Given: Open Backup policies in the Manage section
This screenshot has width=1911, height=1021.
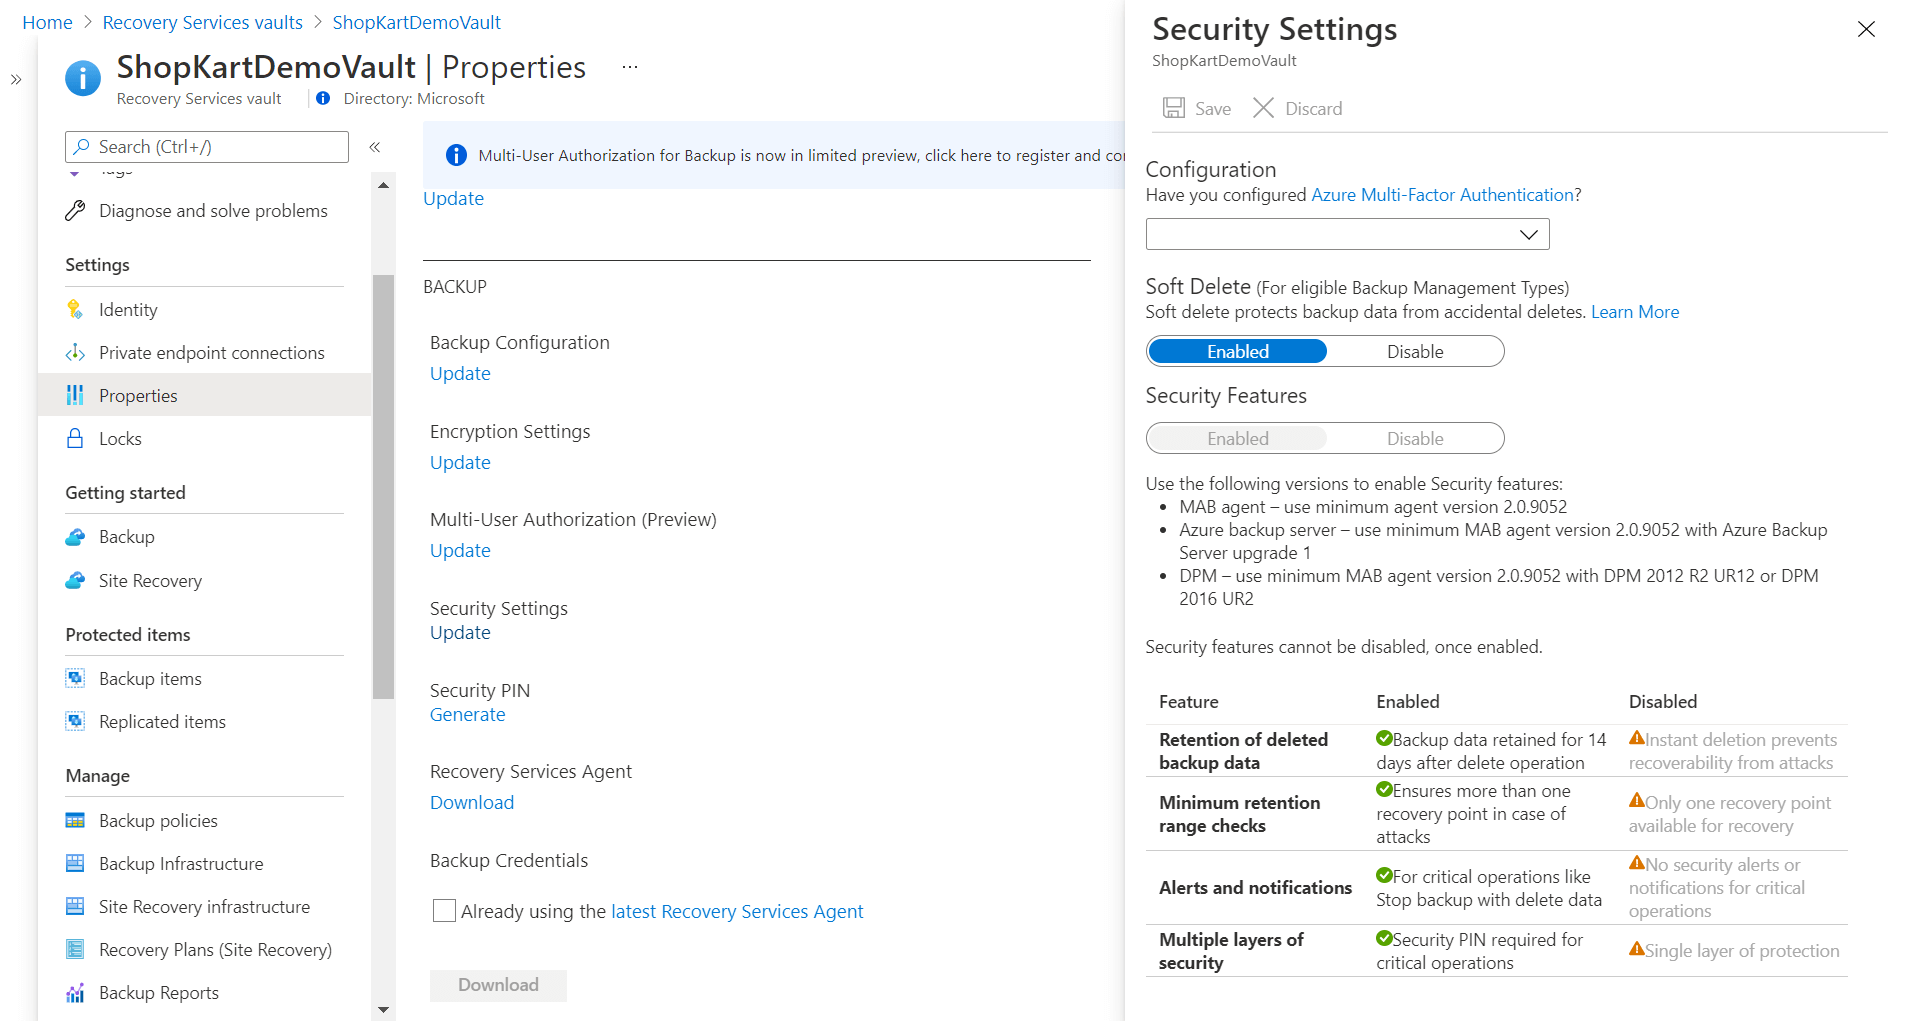Looking at the screenshot, I should point(158,821).
